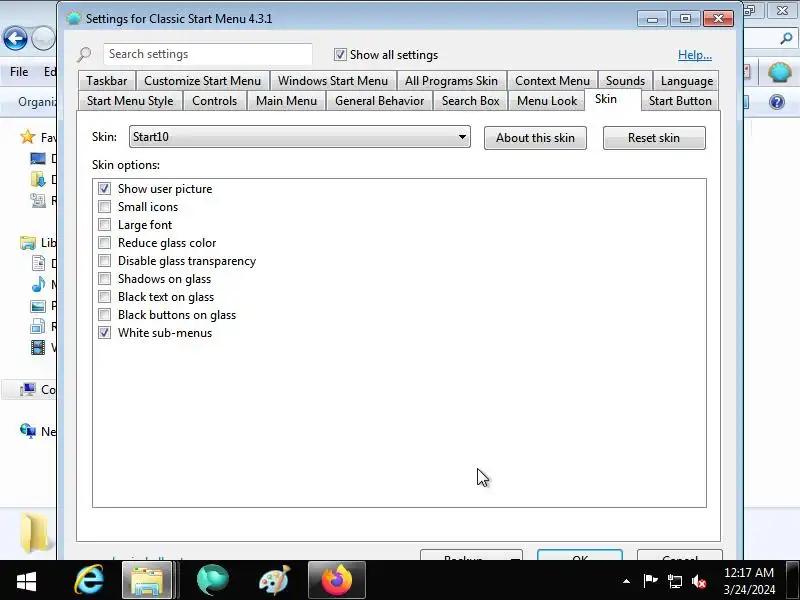Open the Start Button tab
Viewport: 800px width, 600px height.
pyautogui.click(x=680, y=101)
